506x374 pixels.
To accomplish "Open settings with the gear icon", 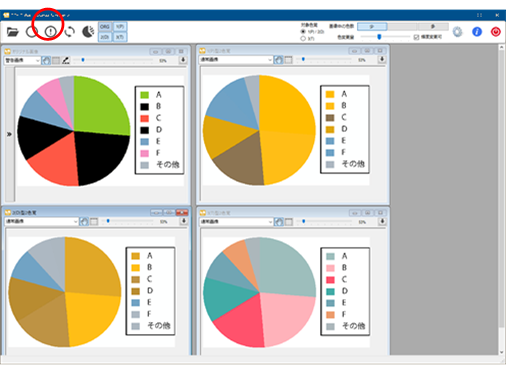I will tap(458, 32).
